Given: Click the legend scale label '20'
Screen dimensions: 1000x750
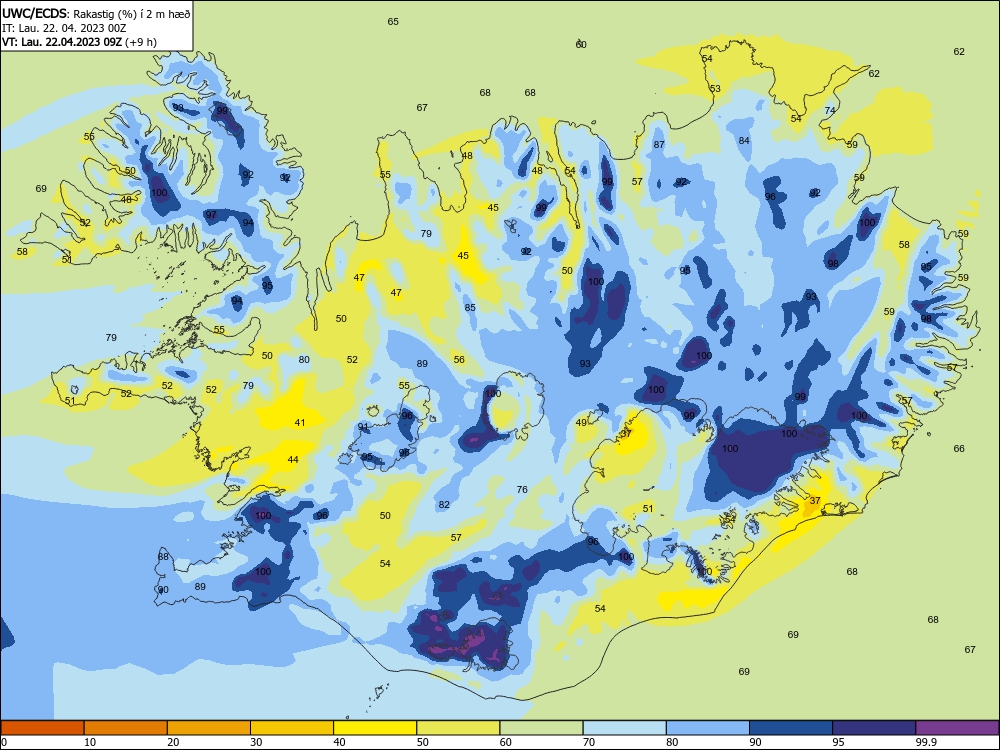Looking at the screenshot, I should coord(173,742).
